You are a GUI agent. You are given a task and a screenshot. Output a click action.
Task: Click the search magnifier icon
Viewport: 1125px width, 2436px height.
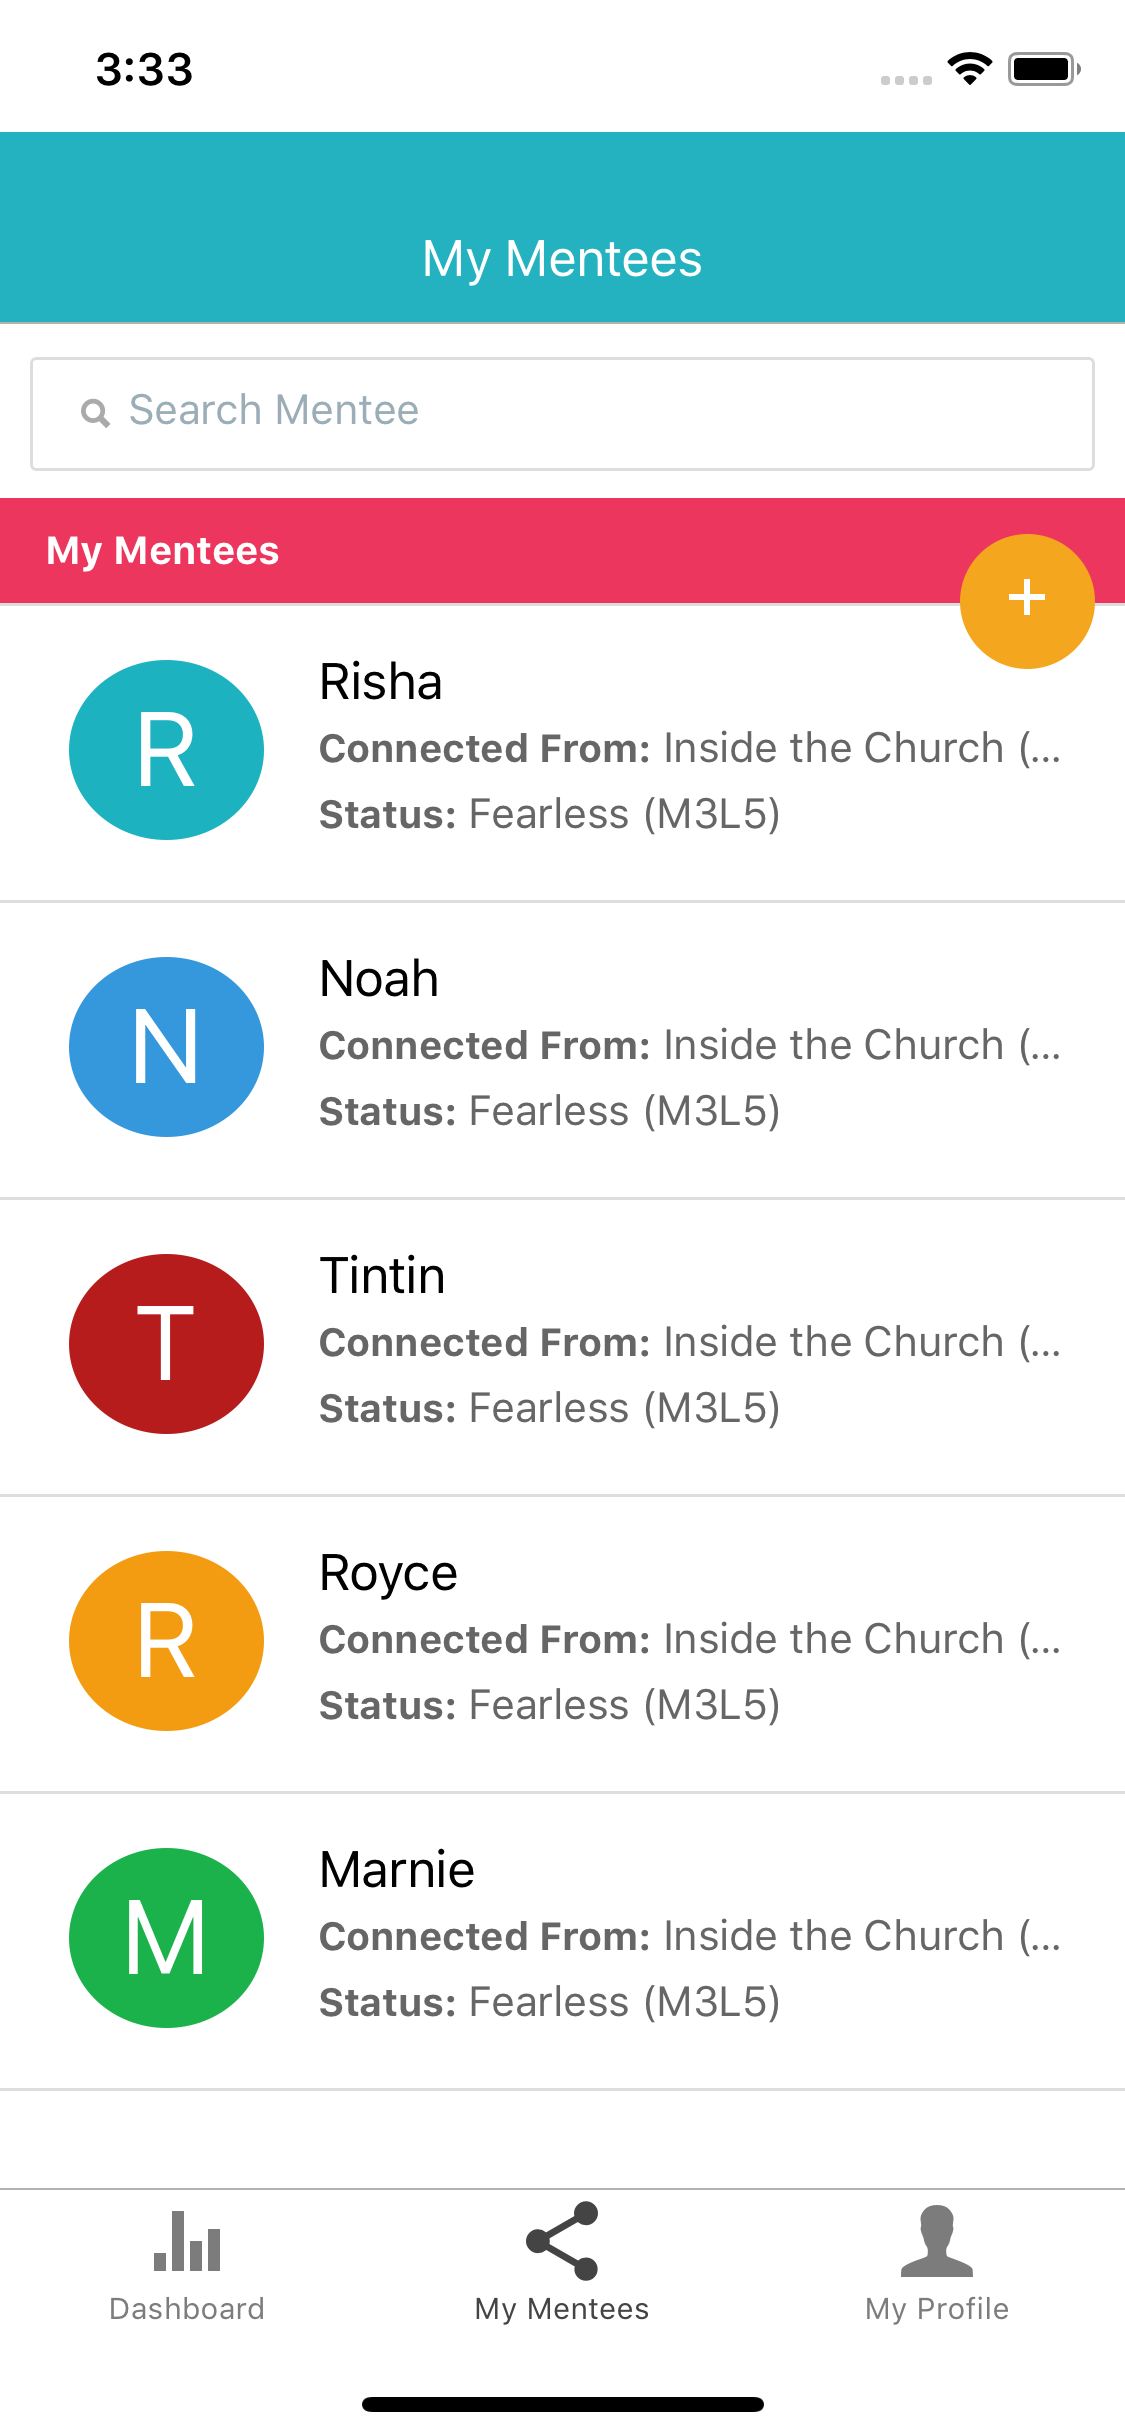click(x=95, y=412)
